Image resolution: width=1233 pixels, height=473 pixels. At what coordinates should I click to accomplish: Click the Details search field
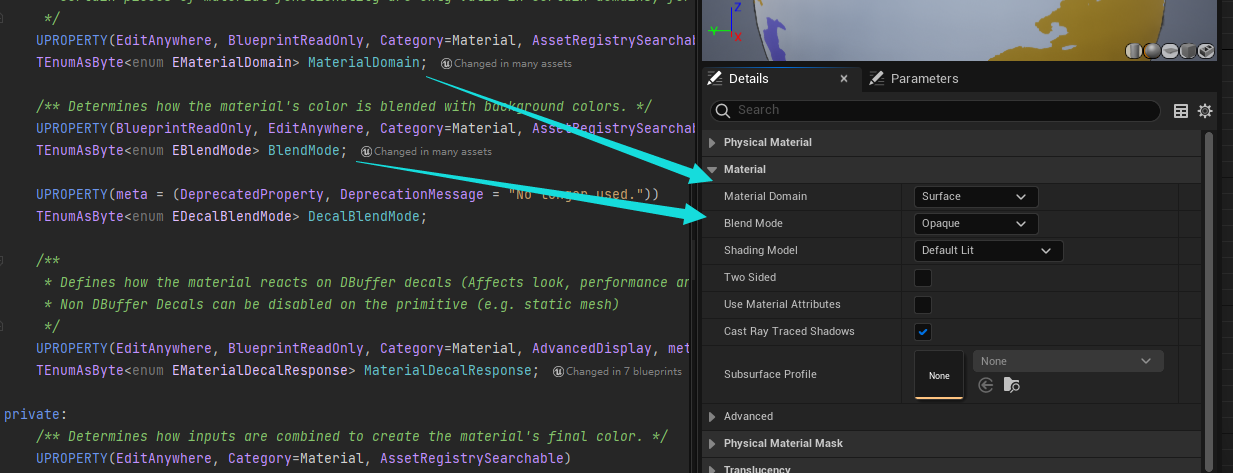pos(935,110)
